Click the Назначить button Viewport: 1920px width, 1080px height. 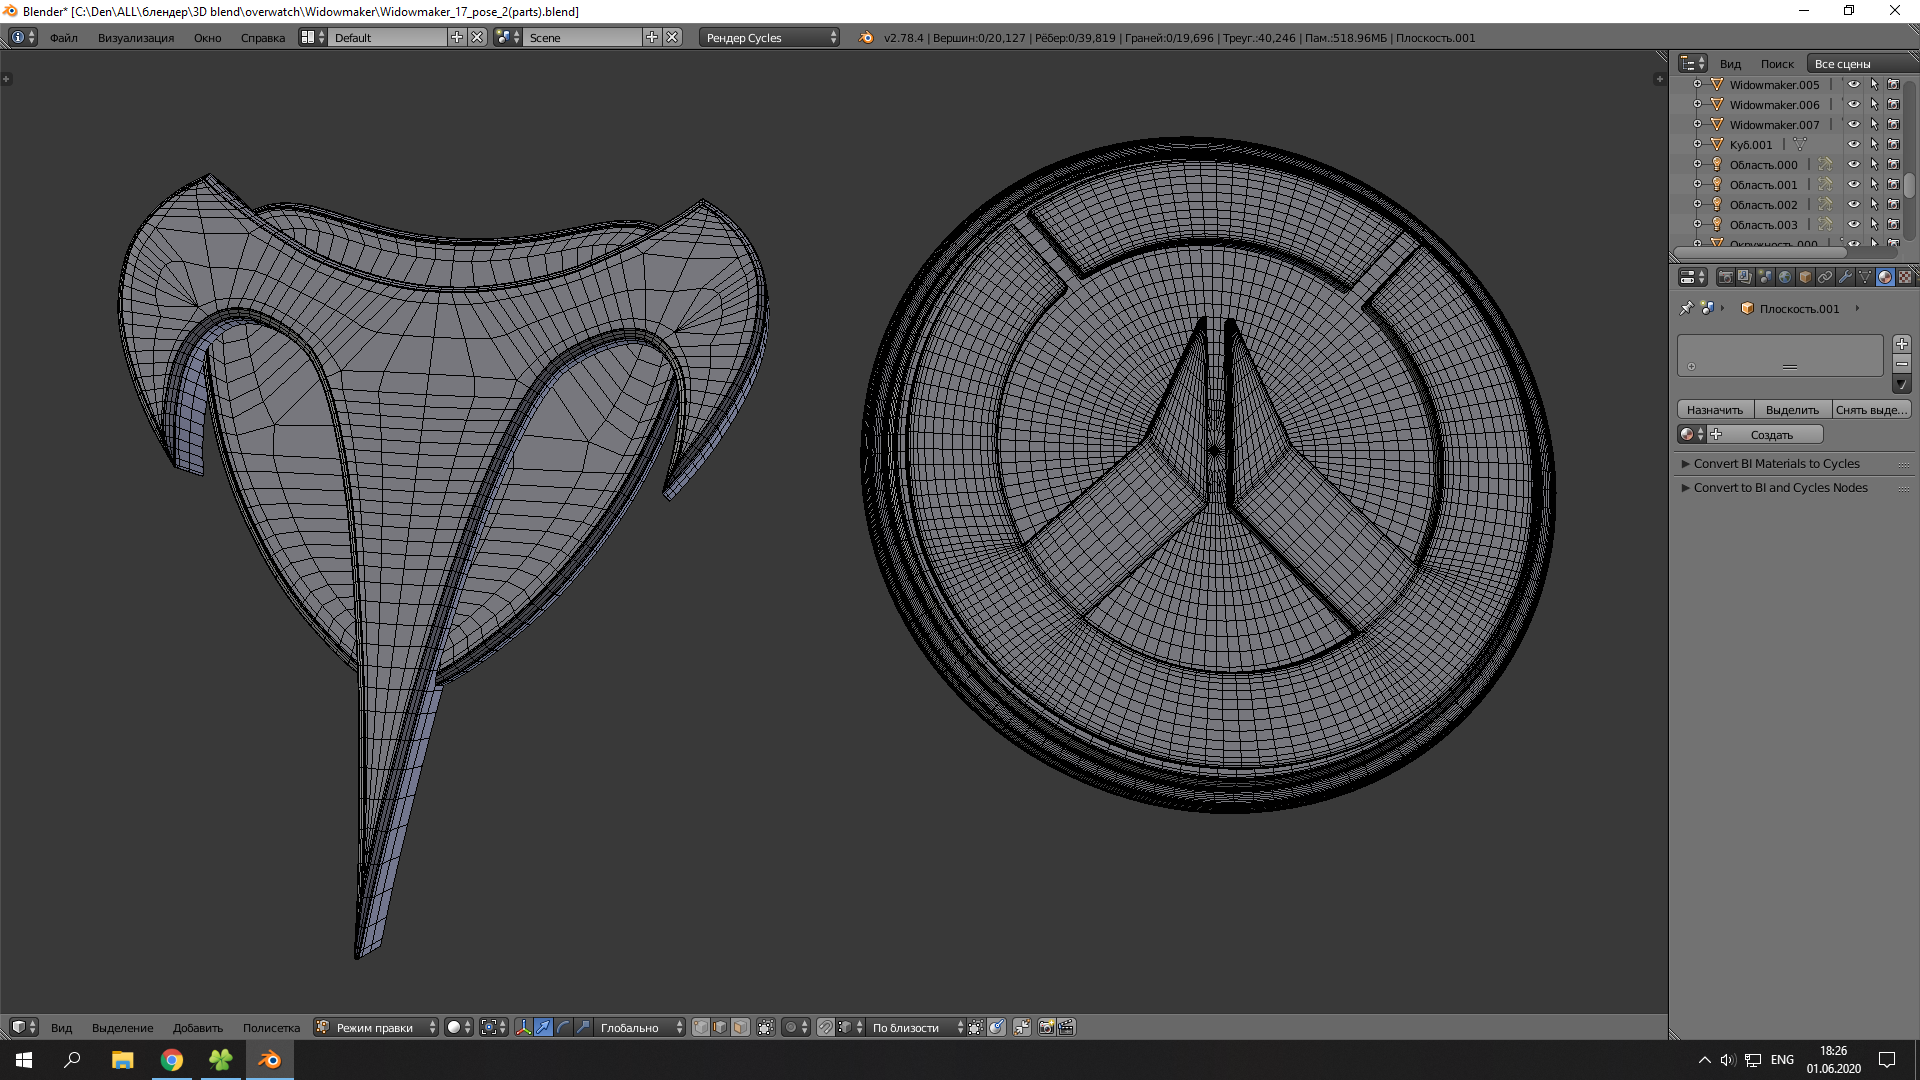[x=1714, y=410]
